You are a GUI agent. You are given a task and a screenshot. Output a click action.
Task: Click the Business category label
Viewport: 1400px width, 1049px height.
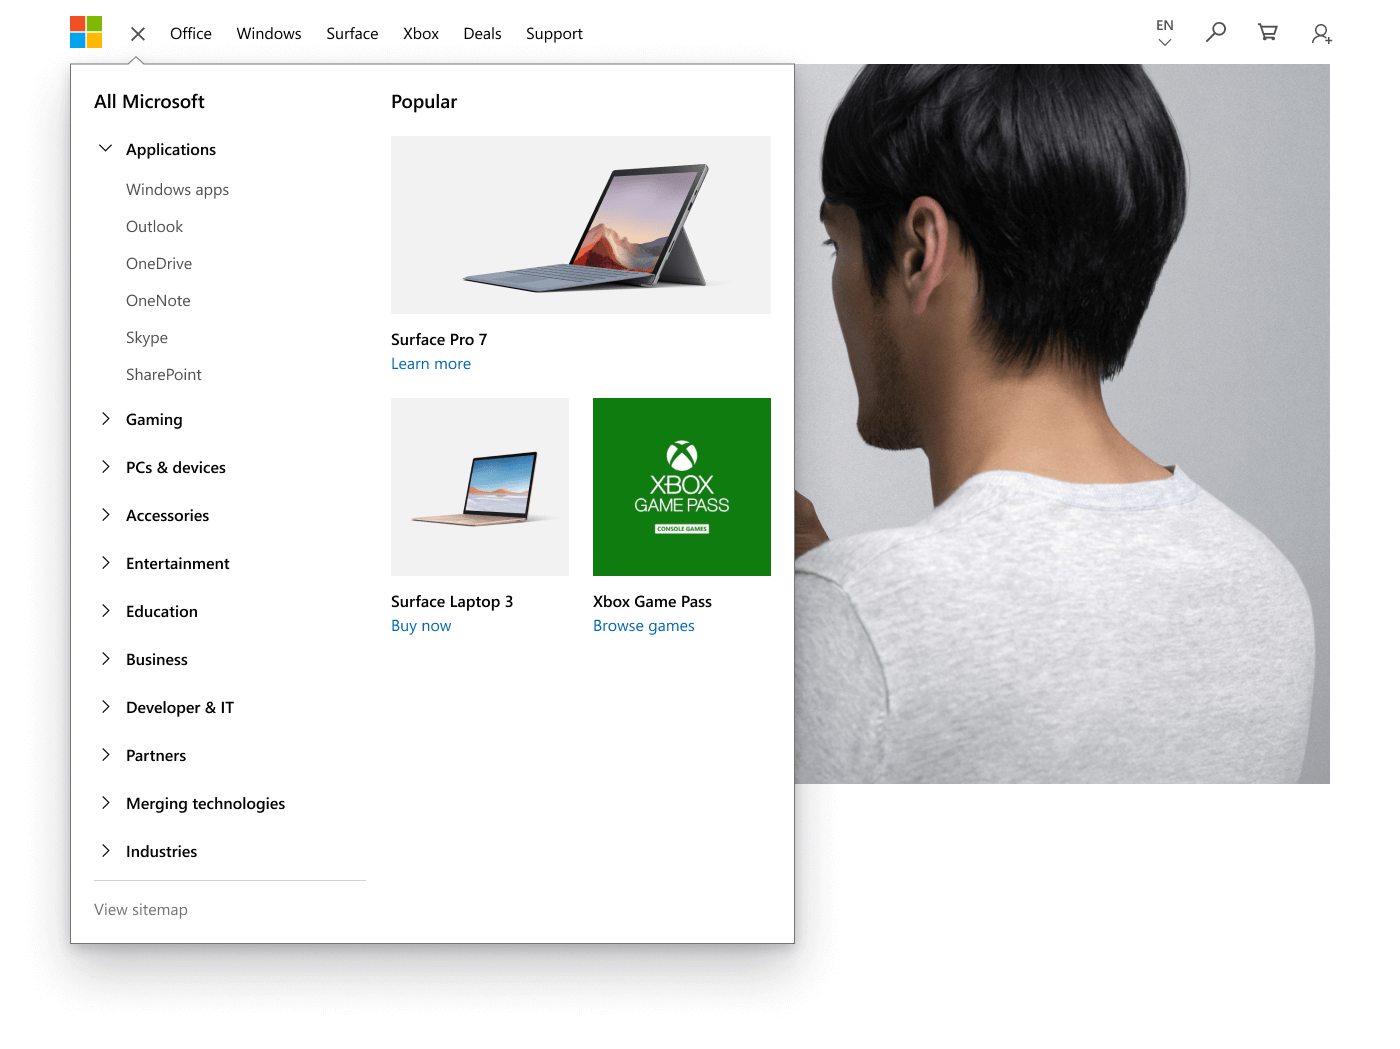pyautogui.click(x=157, y=659)
